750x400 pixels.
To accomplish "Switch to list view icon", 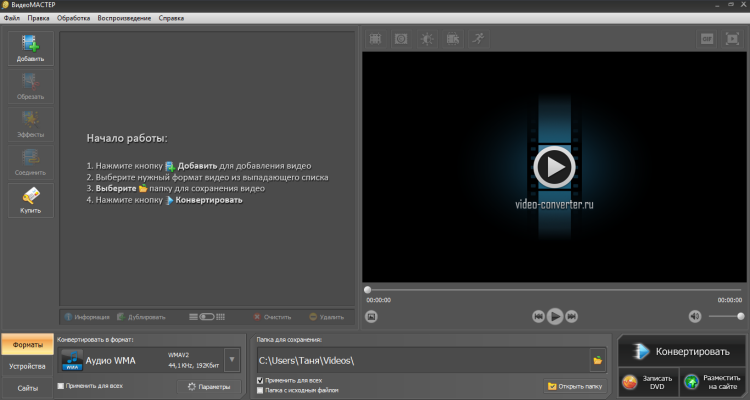I will [193, 317].
